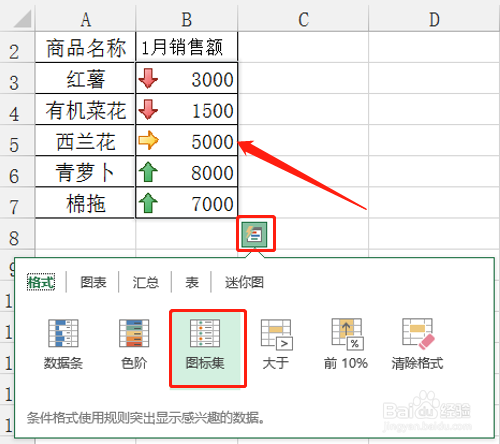Select column A header
Image resolution: width=500 pixels, height=444 pixels.
[x=85, y=19]
